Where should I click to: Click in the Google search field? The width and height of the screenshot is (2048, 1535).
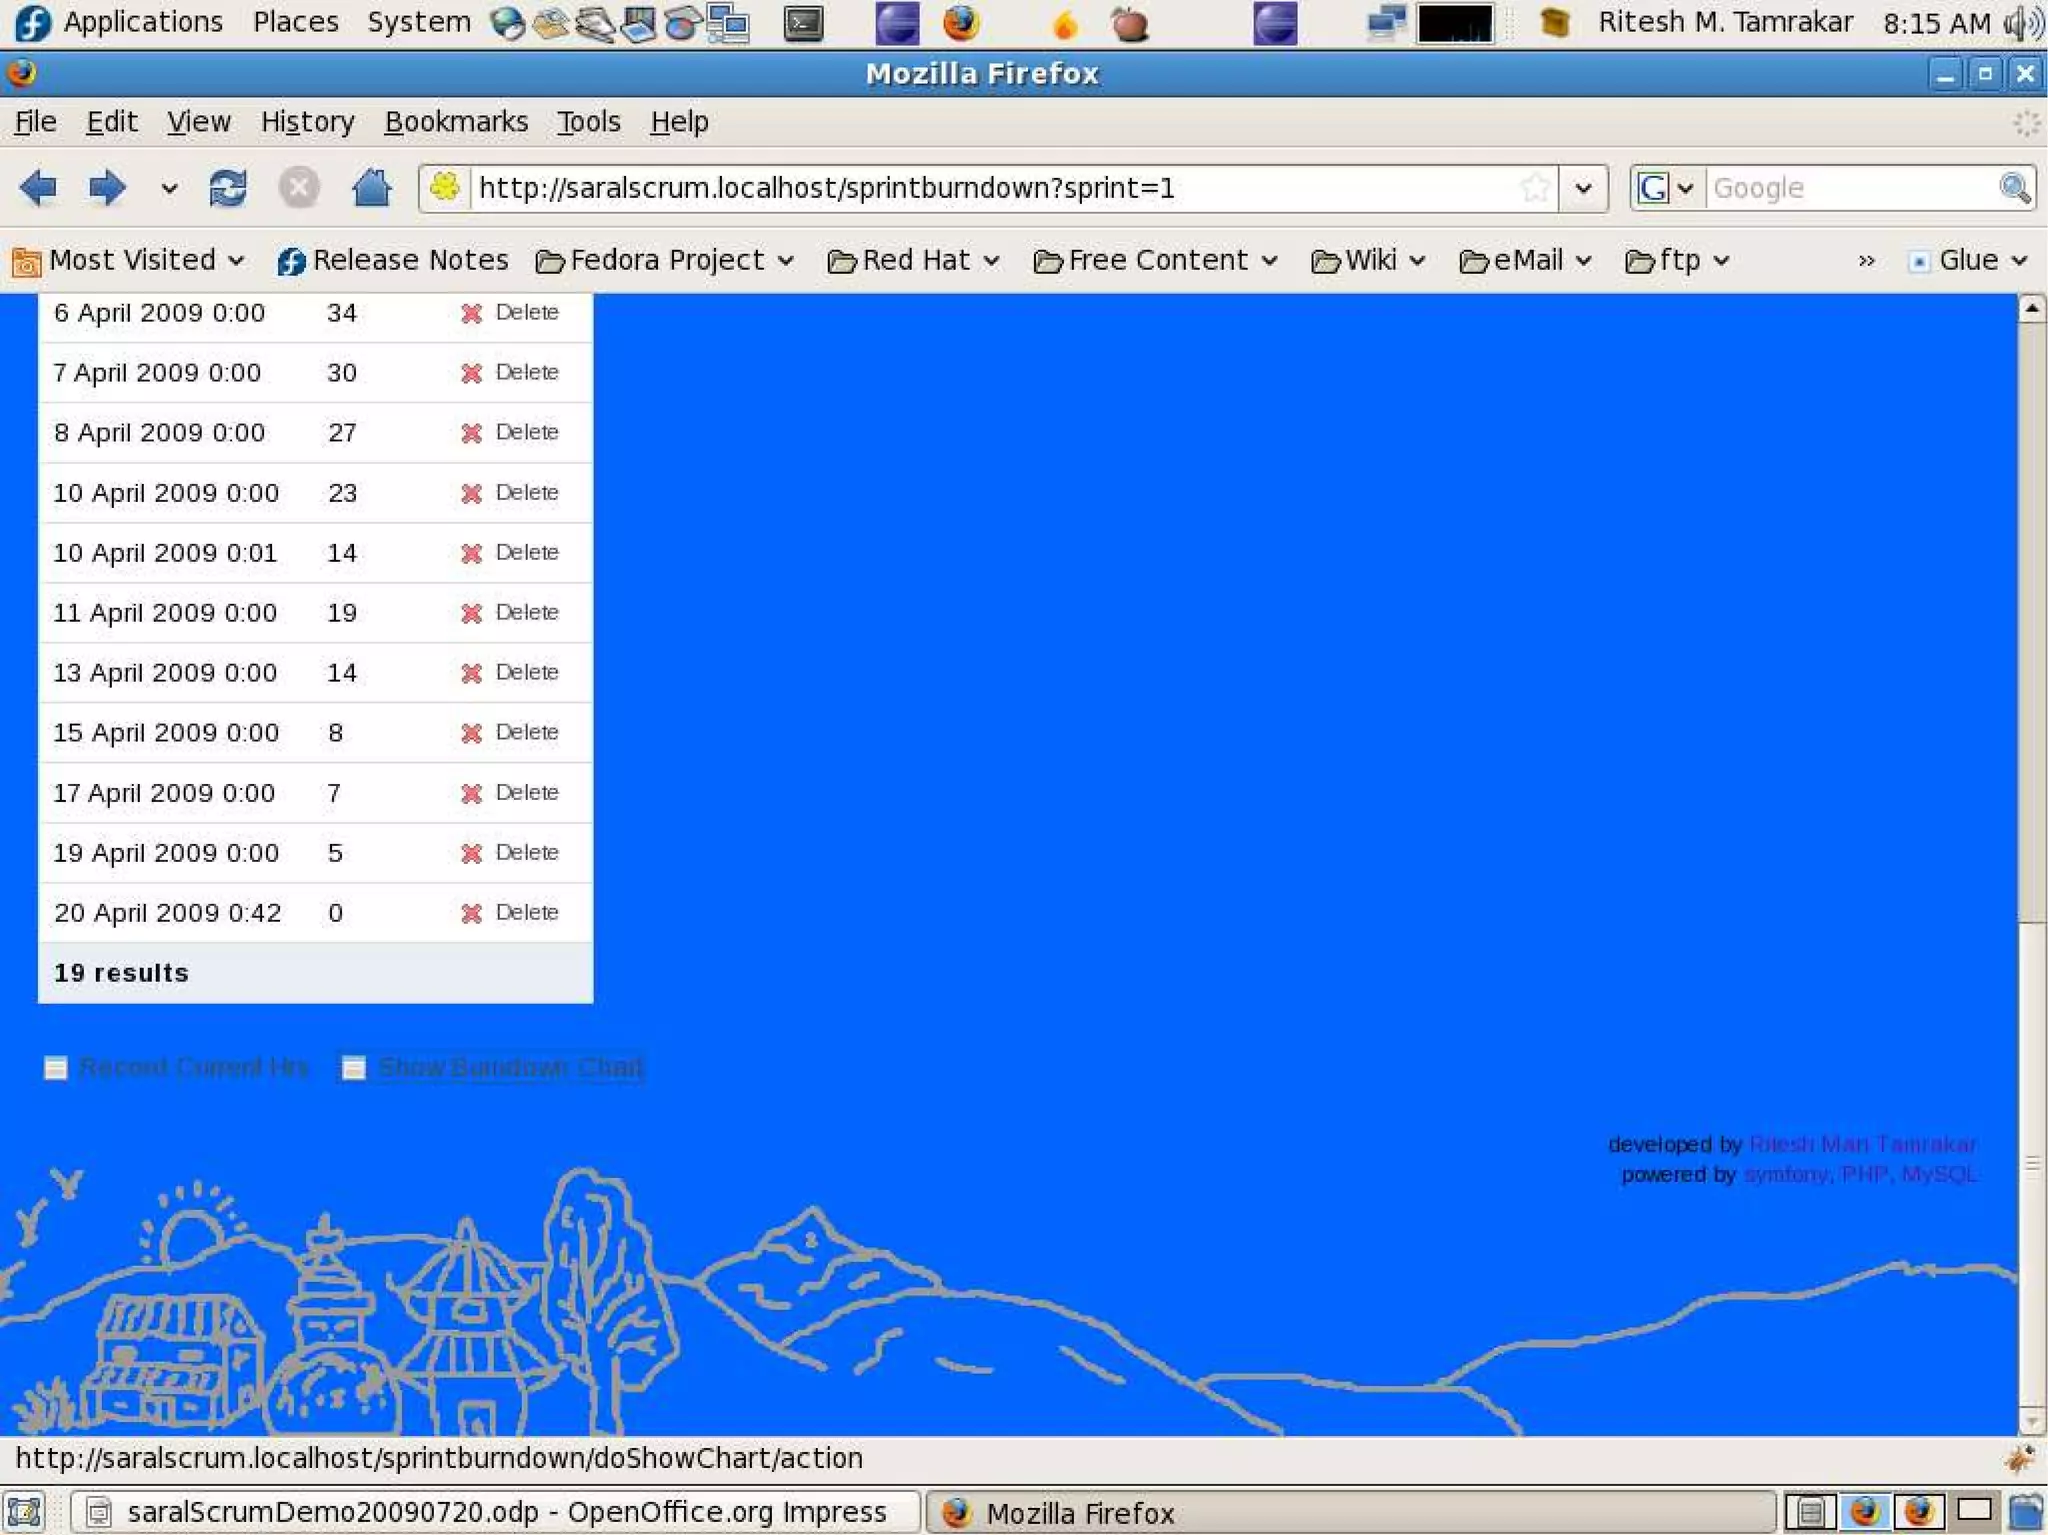(1850, 187)
